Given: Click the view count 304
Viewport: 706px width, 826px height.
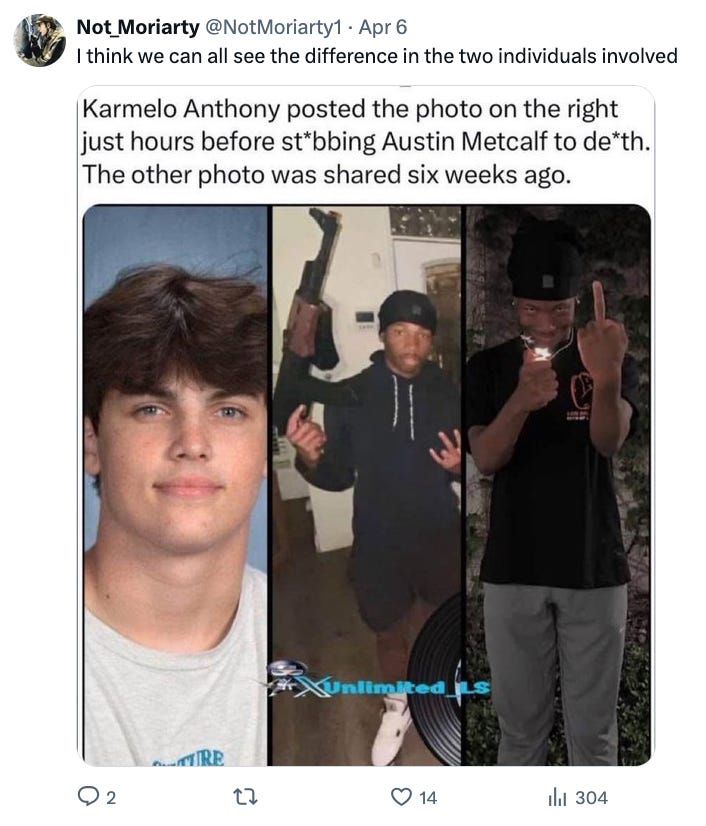Looking at the screenshot, I should pos(591,798).
